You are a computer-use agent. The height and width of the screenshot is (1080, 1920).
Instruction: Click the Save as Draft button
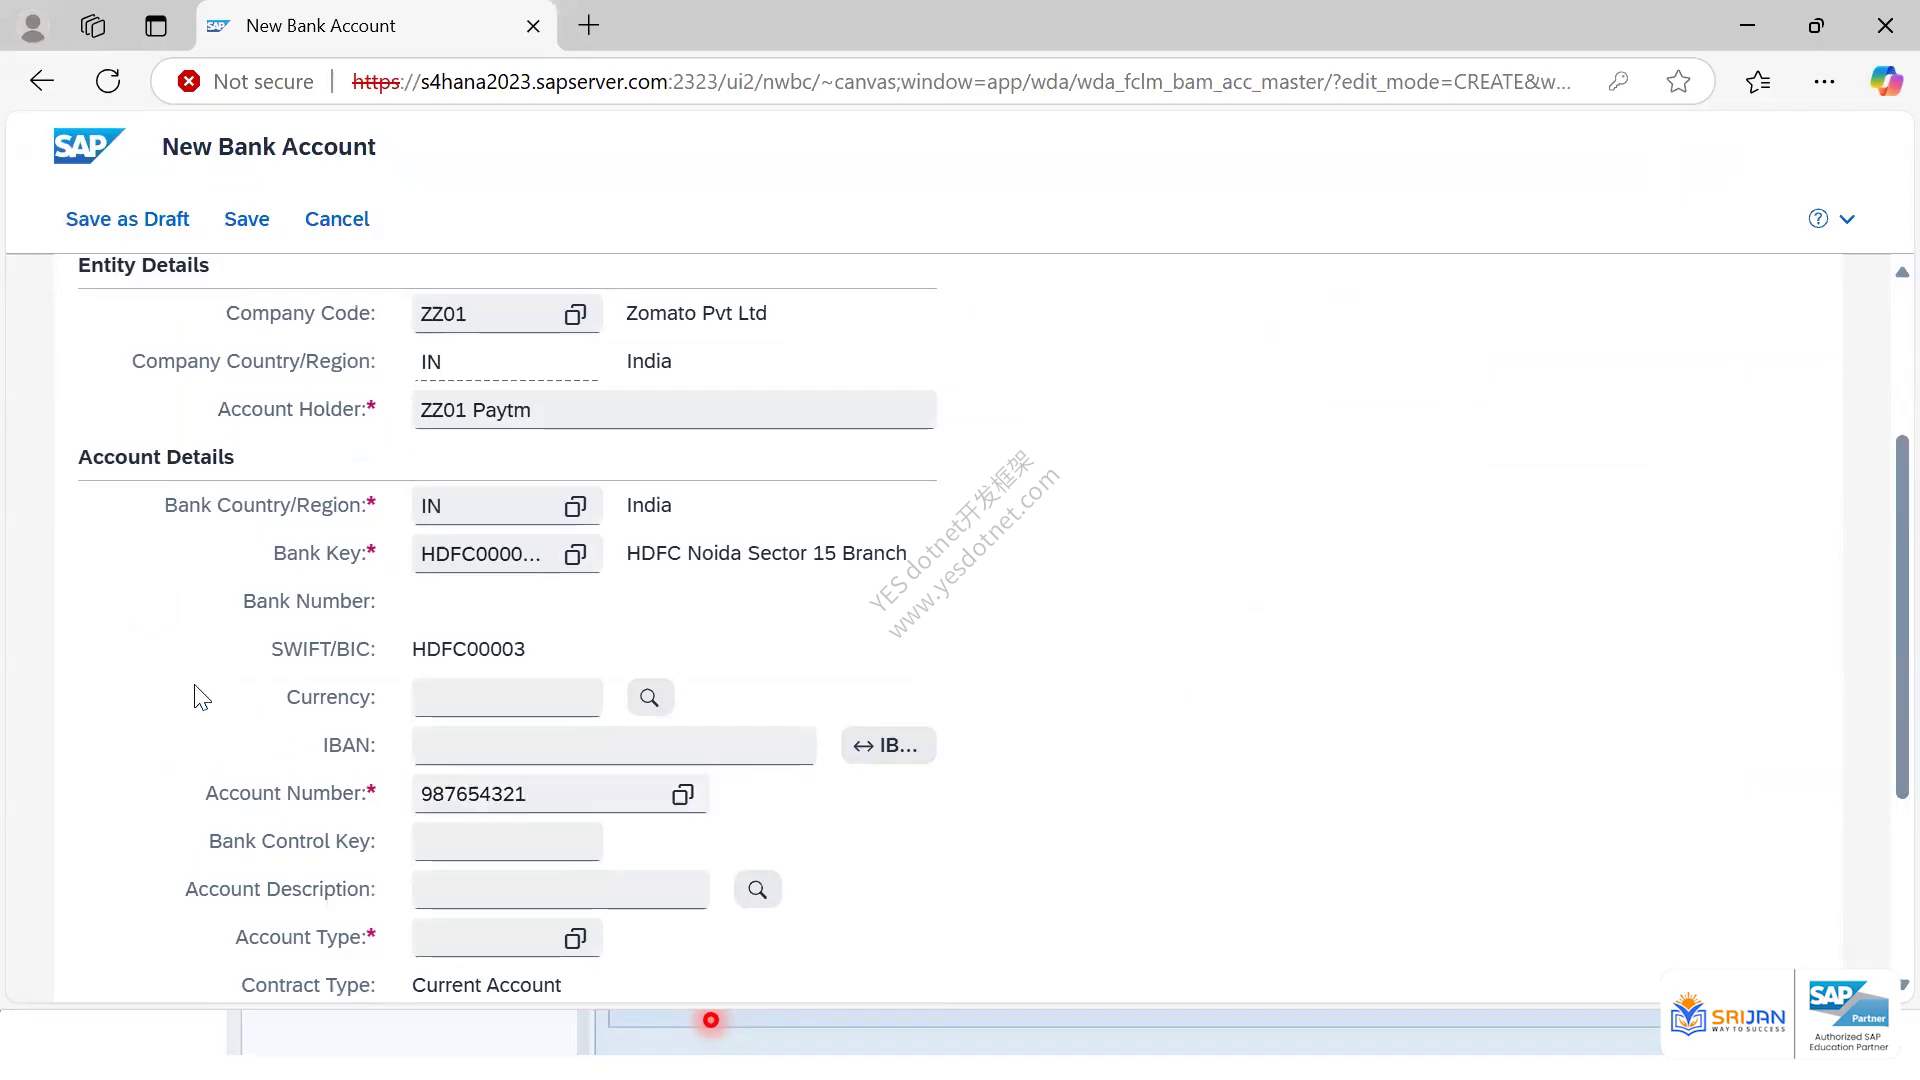(127, 219)
